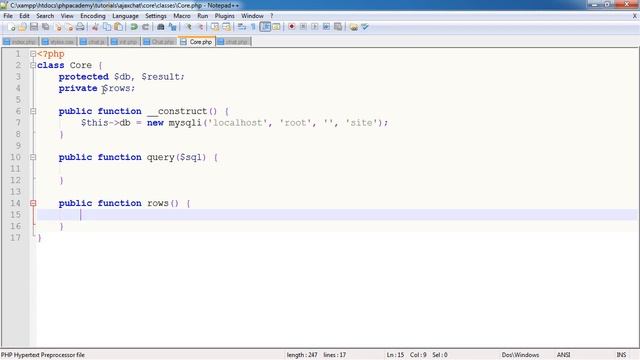
Task: Click 'PHP Hypertext Preprocessor file' in status bar
Action: [x=43, y=355]
